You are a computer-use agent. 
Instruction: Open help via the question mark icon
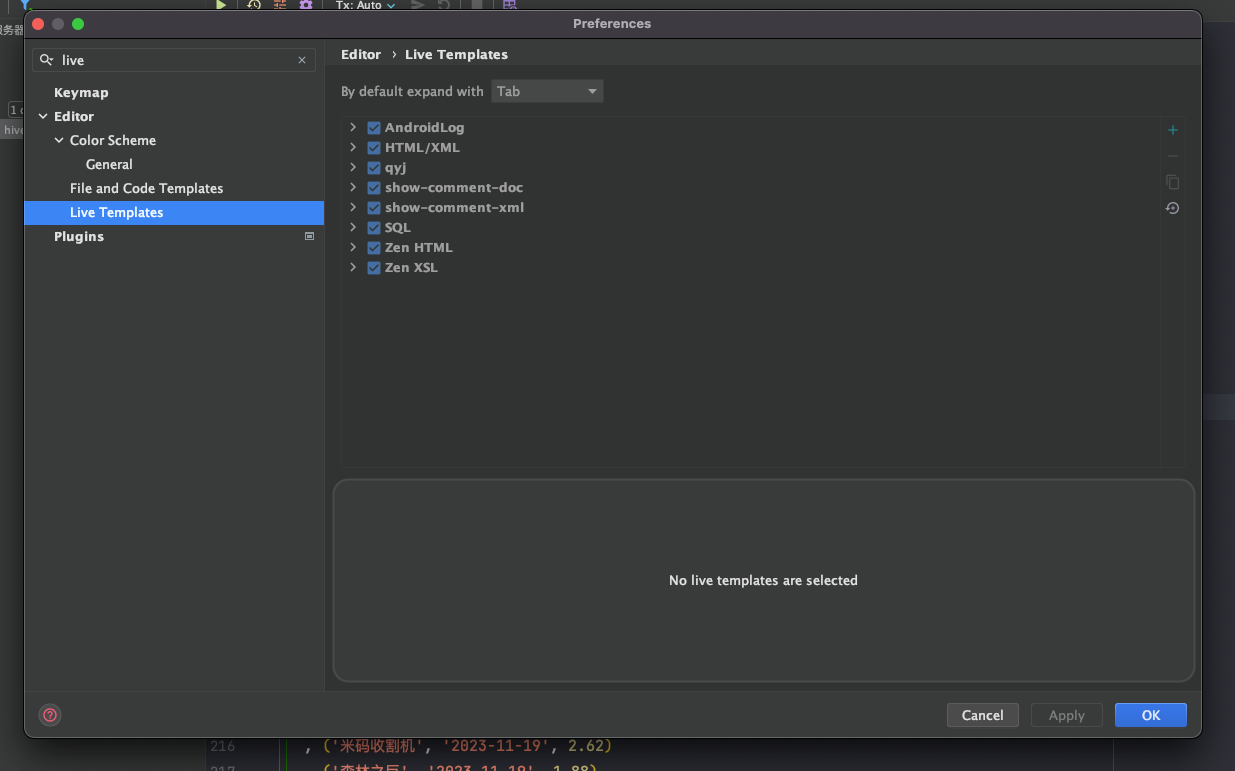point(50,715)
